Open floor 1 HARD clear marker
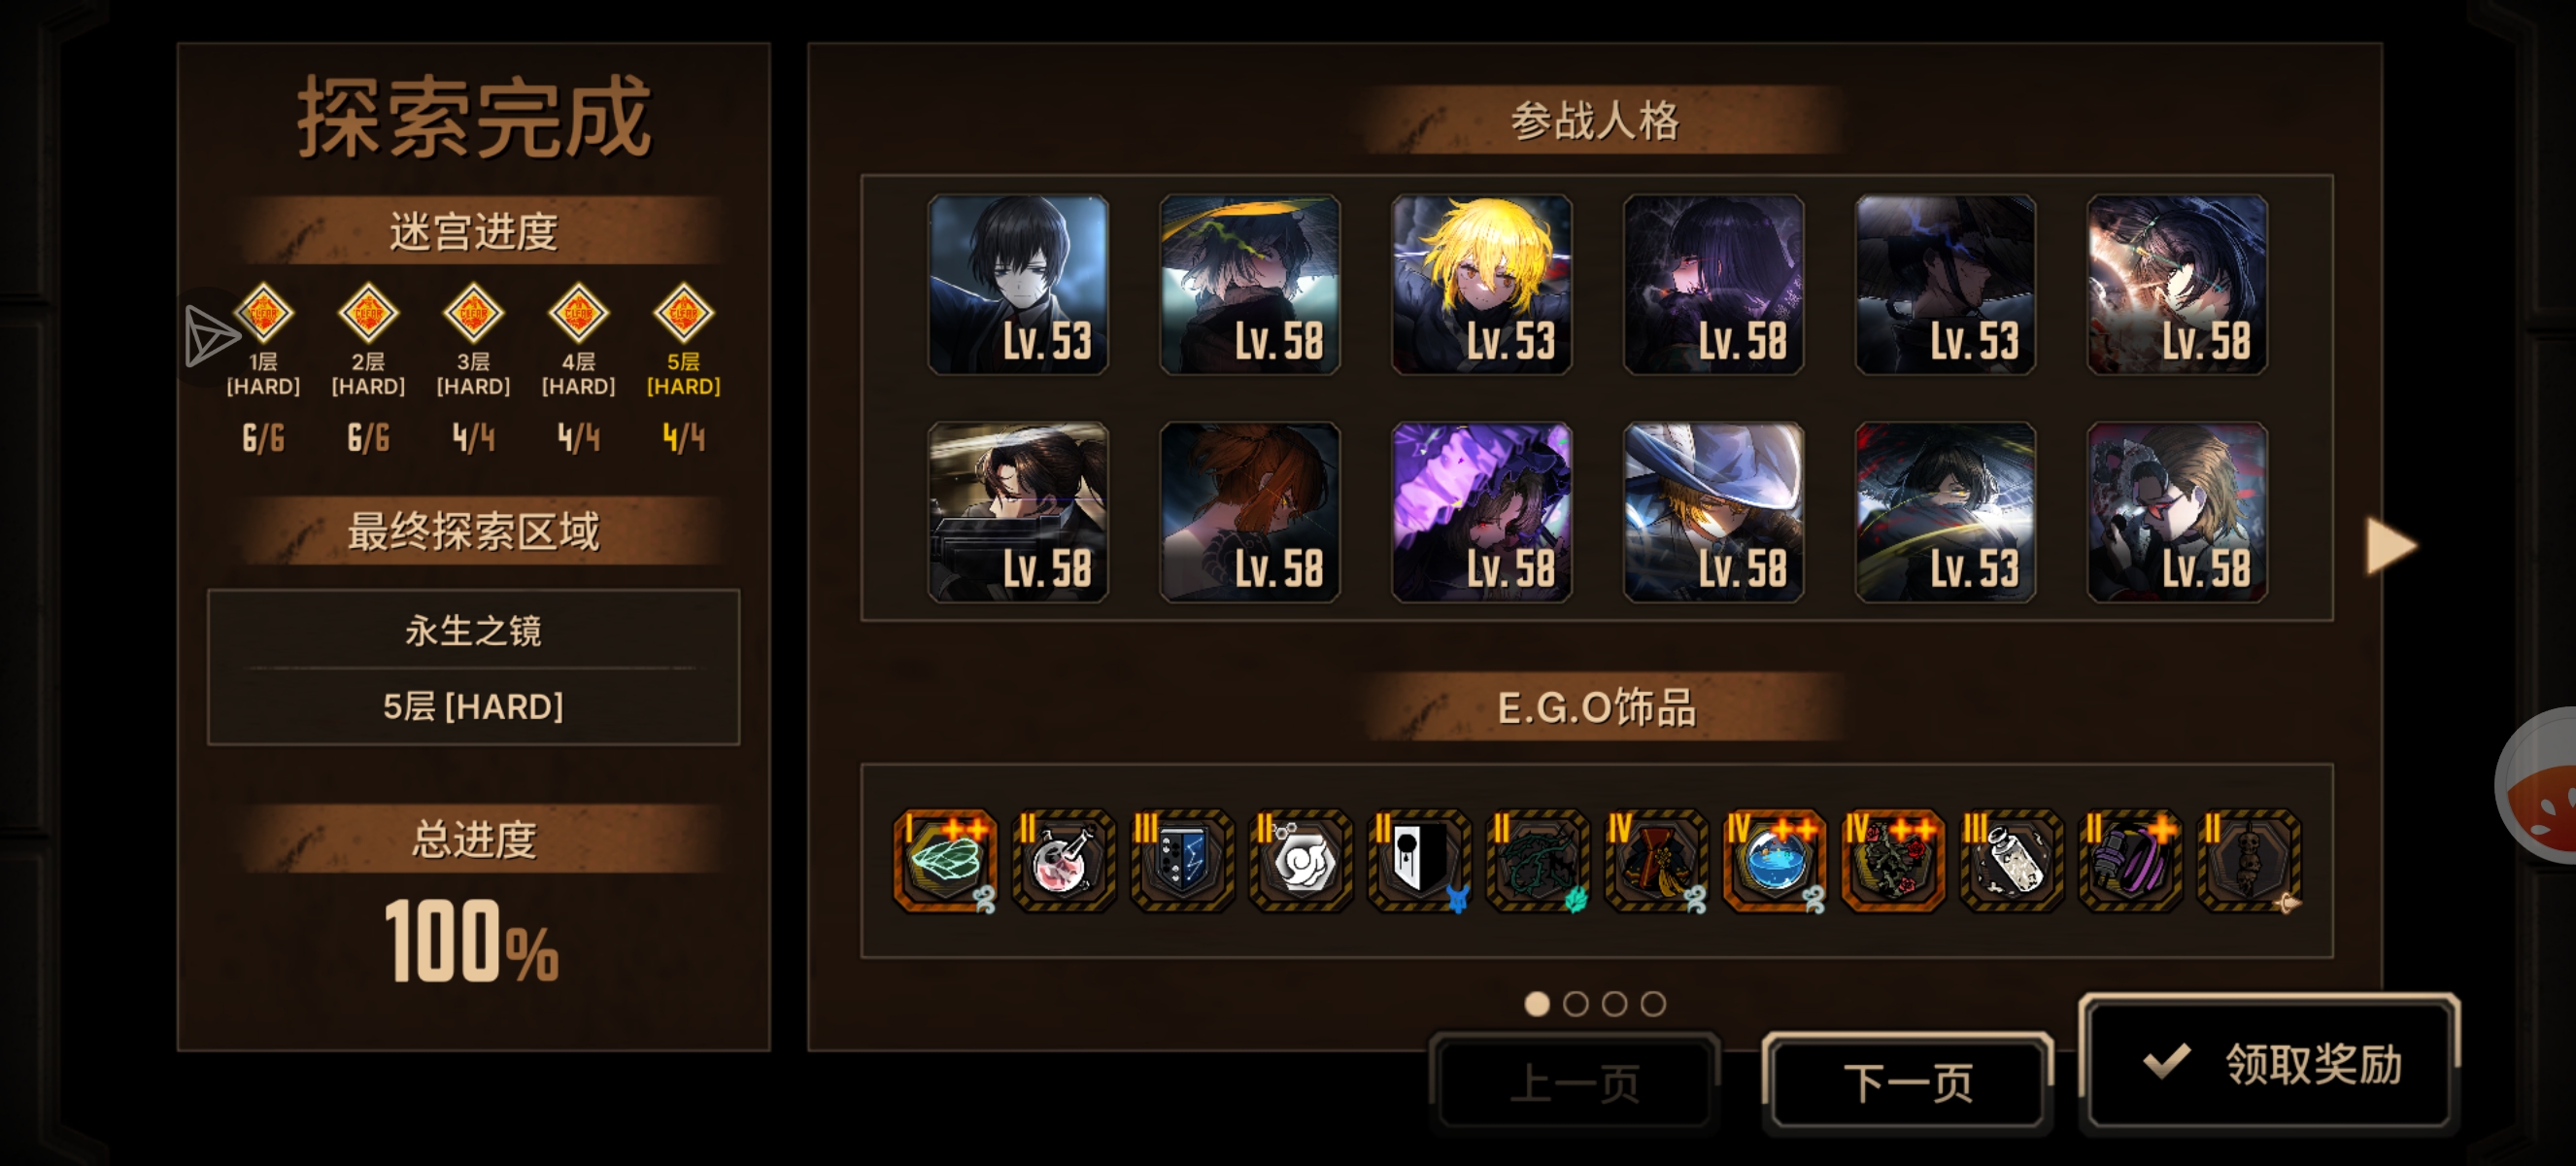The image size is (2576, 1166). pos(263,313)
